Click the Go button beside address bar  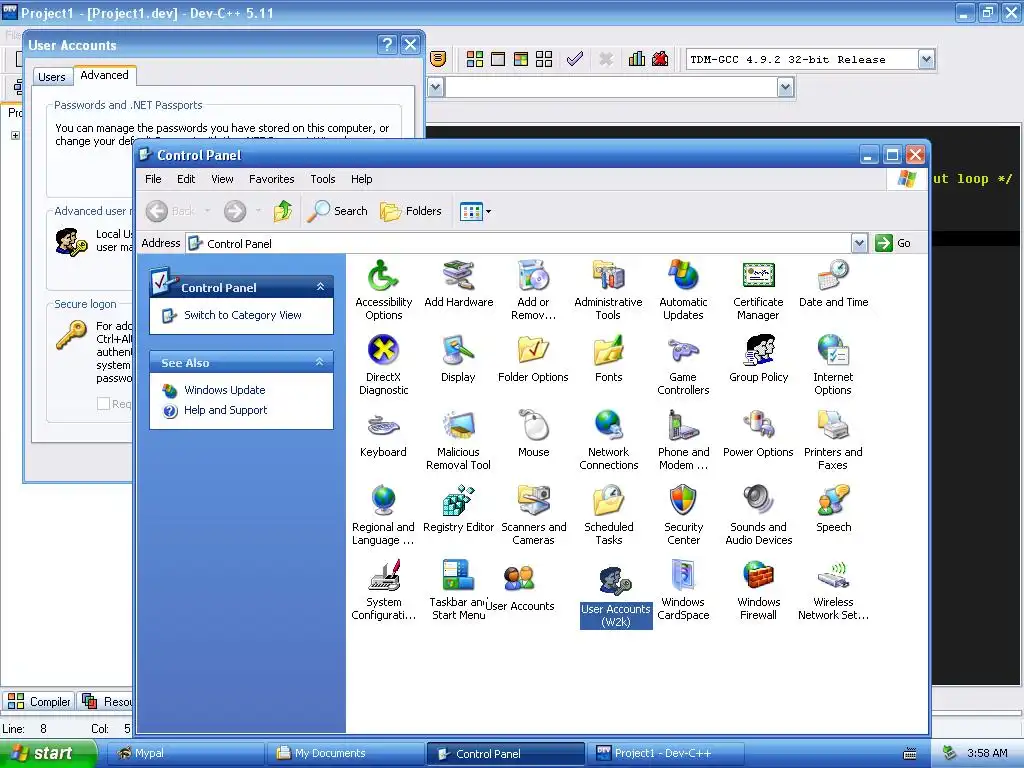893,243
